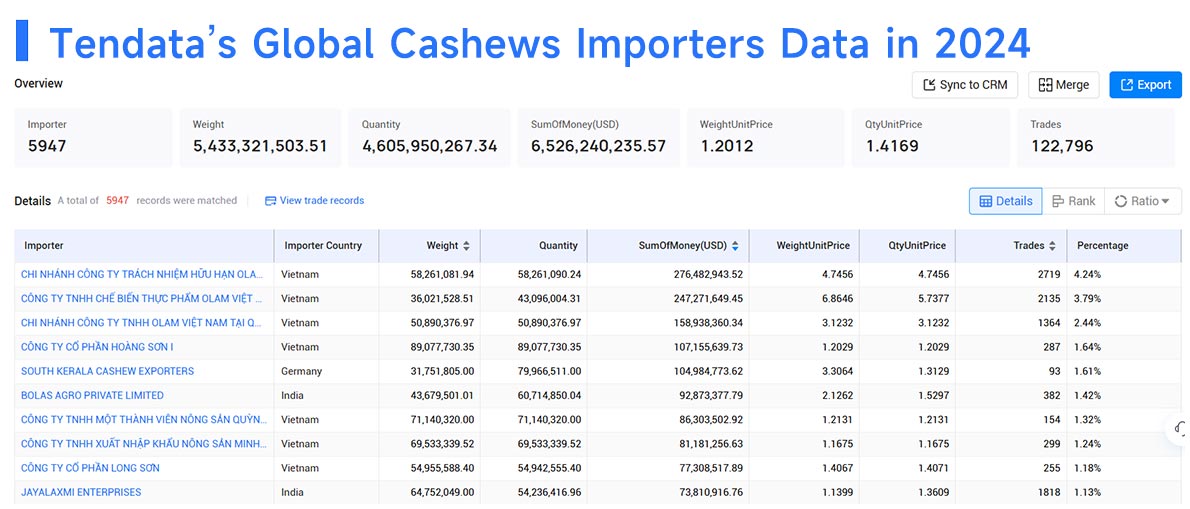
Task: Click the Weight overview card
Action: click(x=260, y=138)
